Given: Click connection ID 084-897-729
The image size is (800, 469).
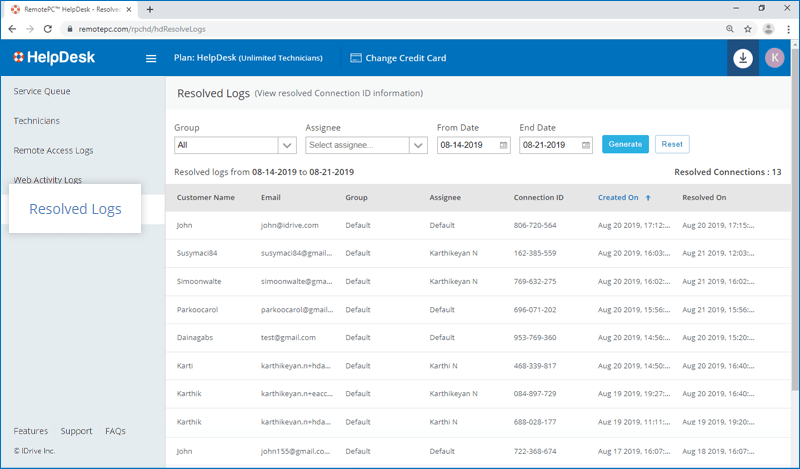Looking at the screenshot, I should click(x=535, y=394).
